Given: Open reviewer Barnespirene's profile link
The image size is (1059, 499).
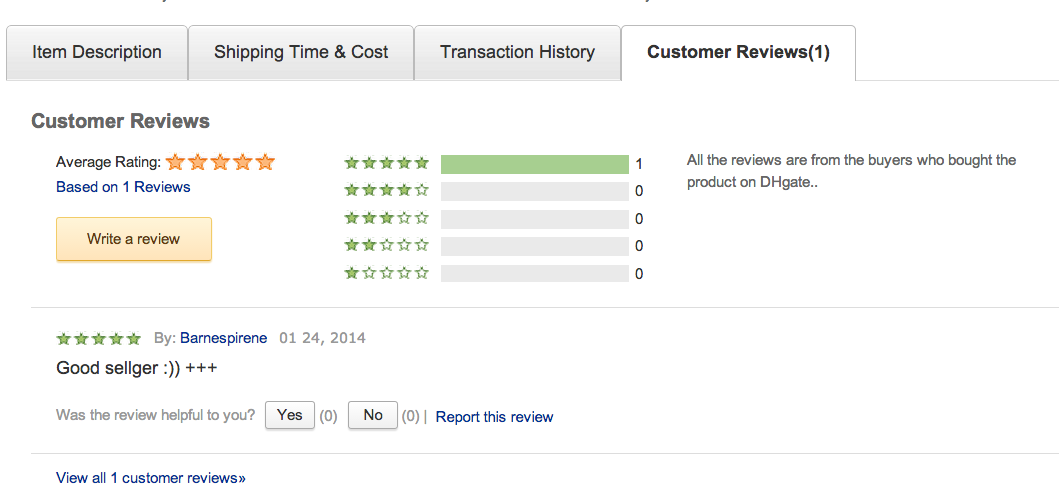Looking at the screenshot, I should (x=224, y=338).
